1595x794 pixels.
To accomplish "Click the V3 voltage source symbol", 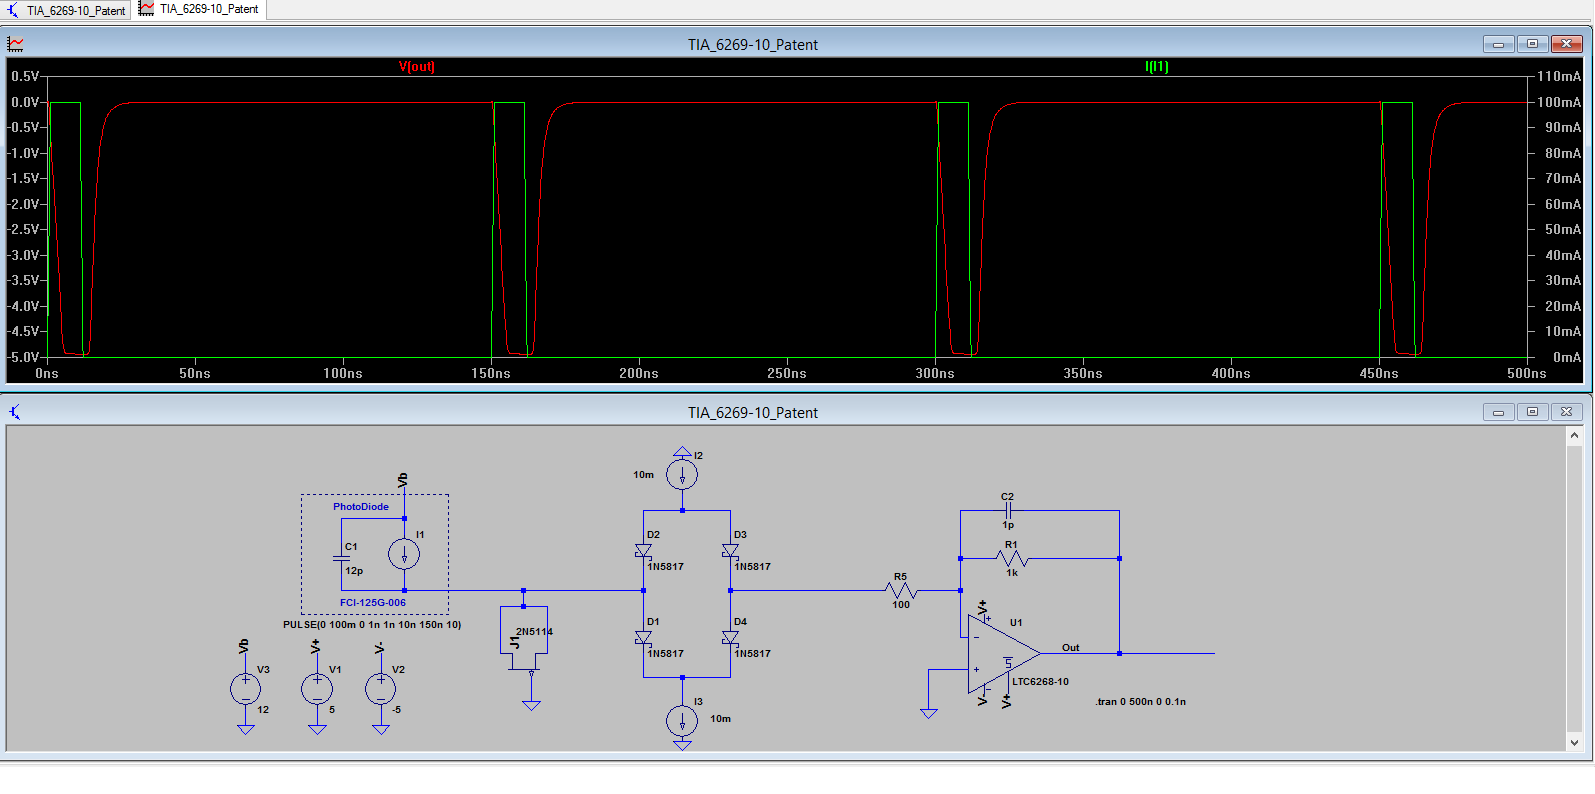I will (x=245, y=688).
